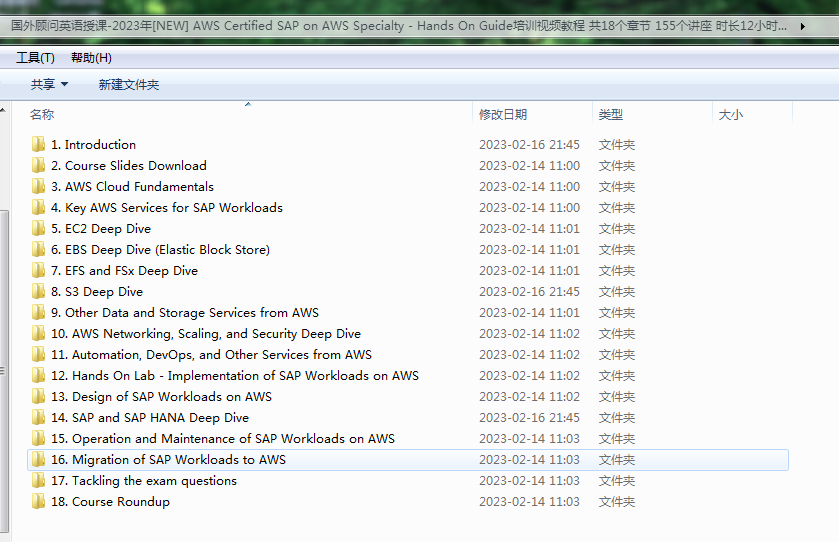Click 文件夹 type cell of 12. Hands On Lab
This screenshot has width=839, height=542.
617,376
